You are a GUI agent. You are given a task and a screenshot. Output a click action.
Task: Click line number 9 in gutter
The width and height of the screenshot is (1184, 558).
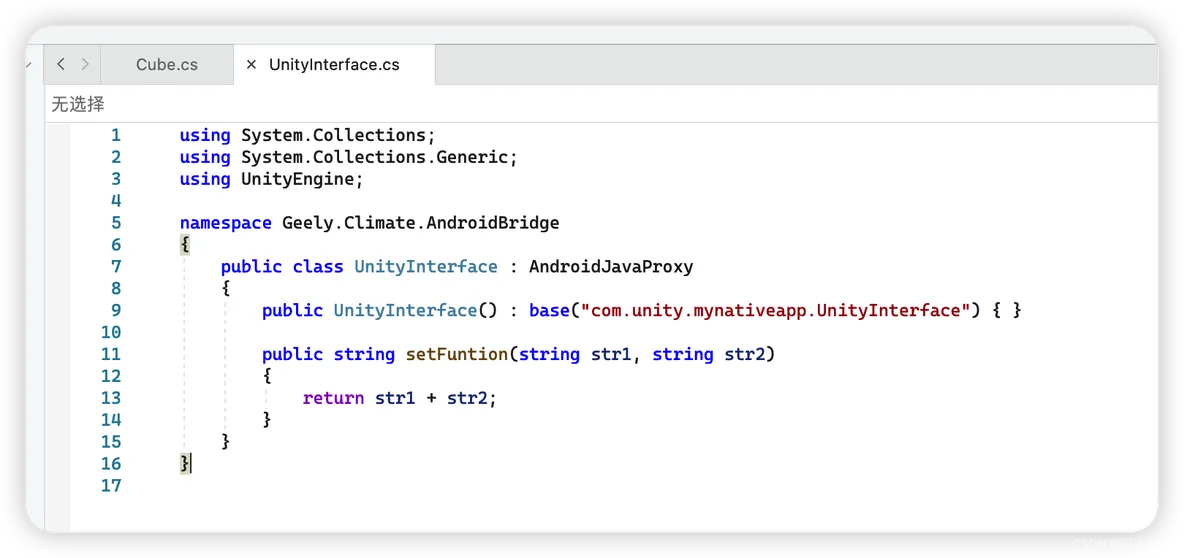pyautogui.click(x=115, y=310)
